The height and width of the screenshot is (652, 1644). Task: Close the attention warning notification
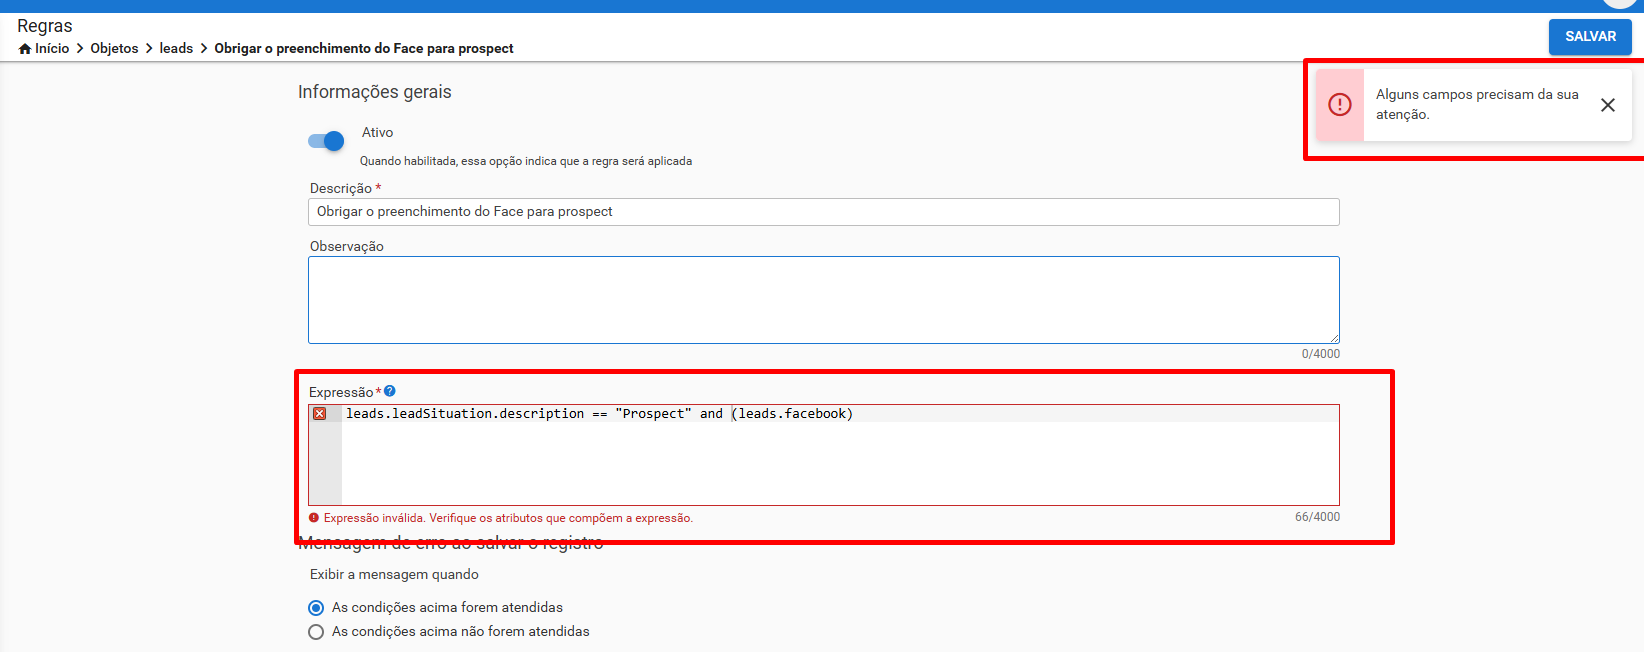[1608, 105]
